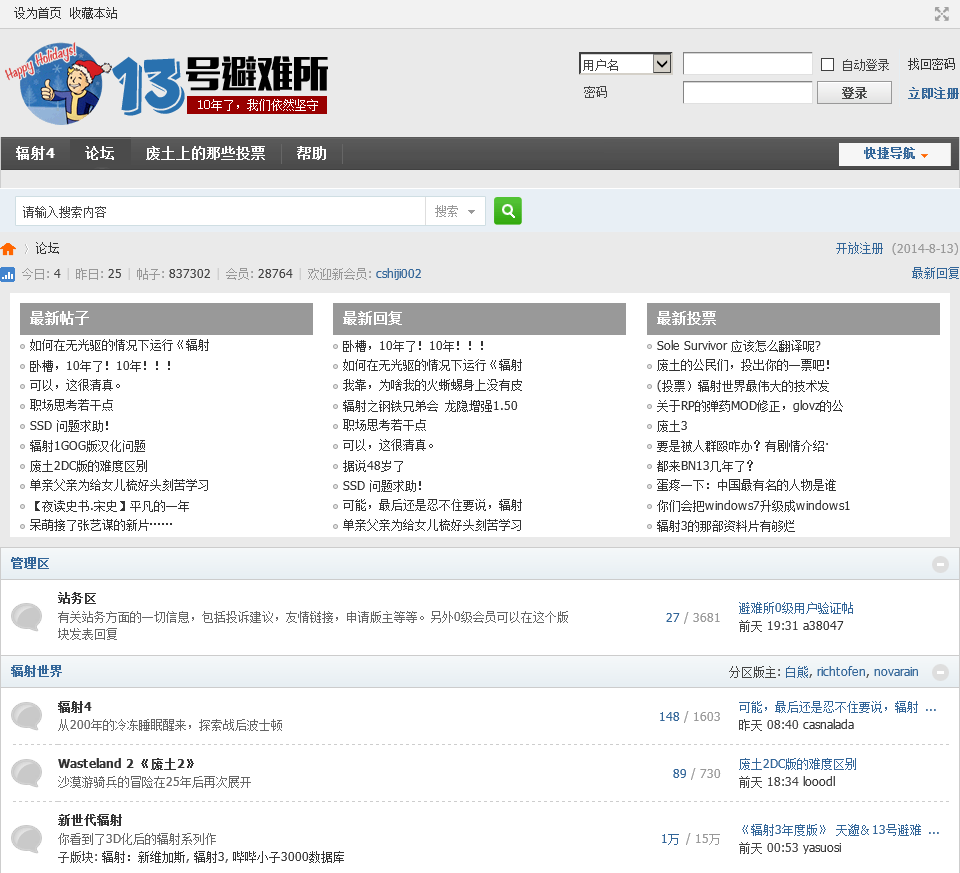This screenshot has width=960, height=873.
Task: Open sub-forum 辐射3
Action: [x=210, y=856]
